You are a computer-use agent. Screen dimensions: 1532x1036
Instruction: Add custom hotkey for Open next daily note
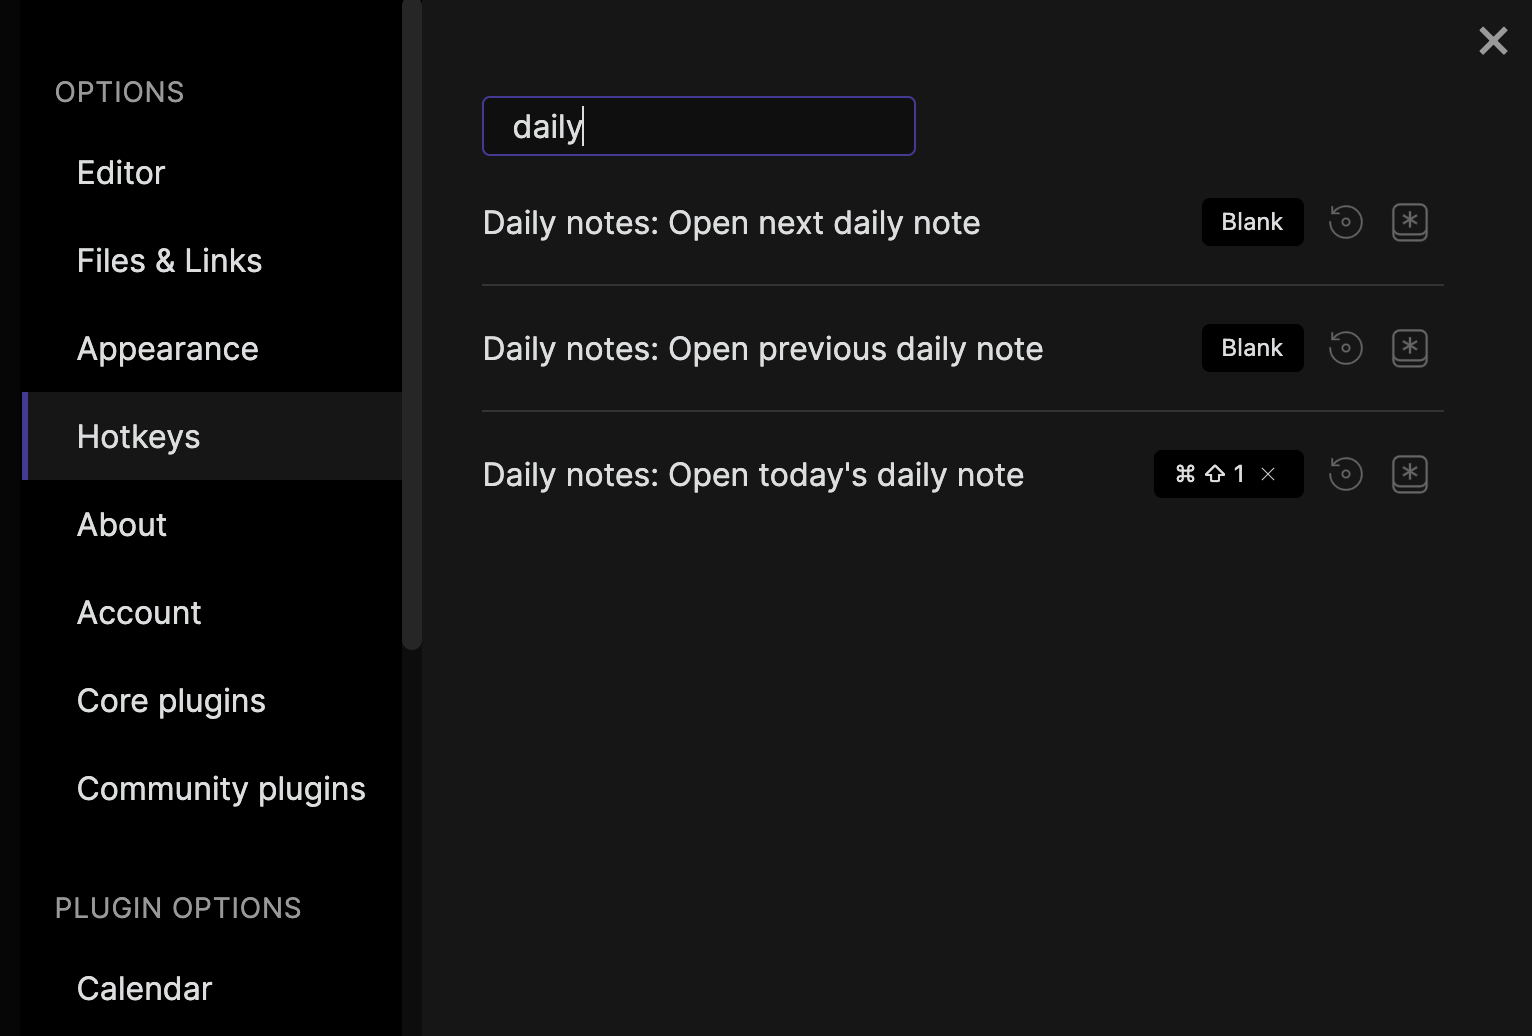(x=1409, y=222)
